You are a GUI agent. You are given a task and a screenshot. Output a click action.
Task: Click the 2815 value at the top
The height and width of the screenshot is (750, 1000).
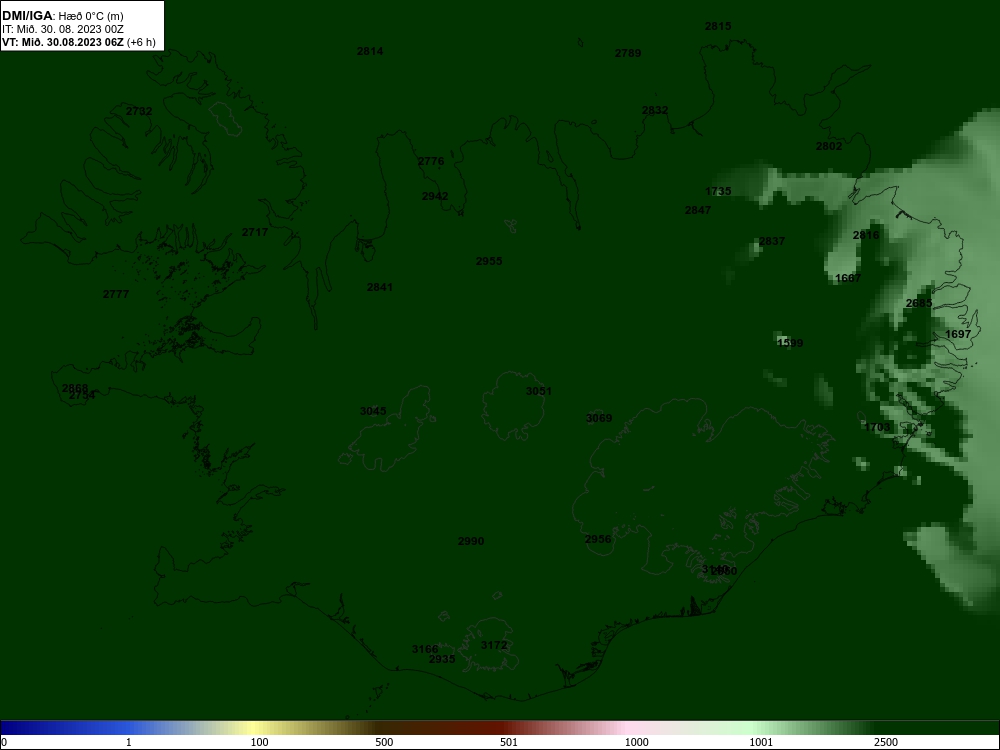718,26
